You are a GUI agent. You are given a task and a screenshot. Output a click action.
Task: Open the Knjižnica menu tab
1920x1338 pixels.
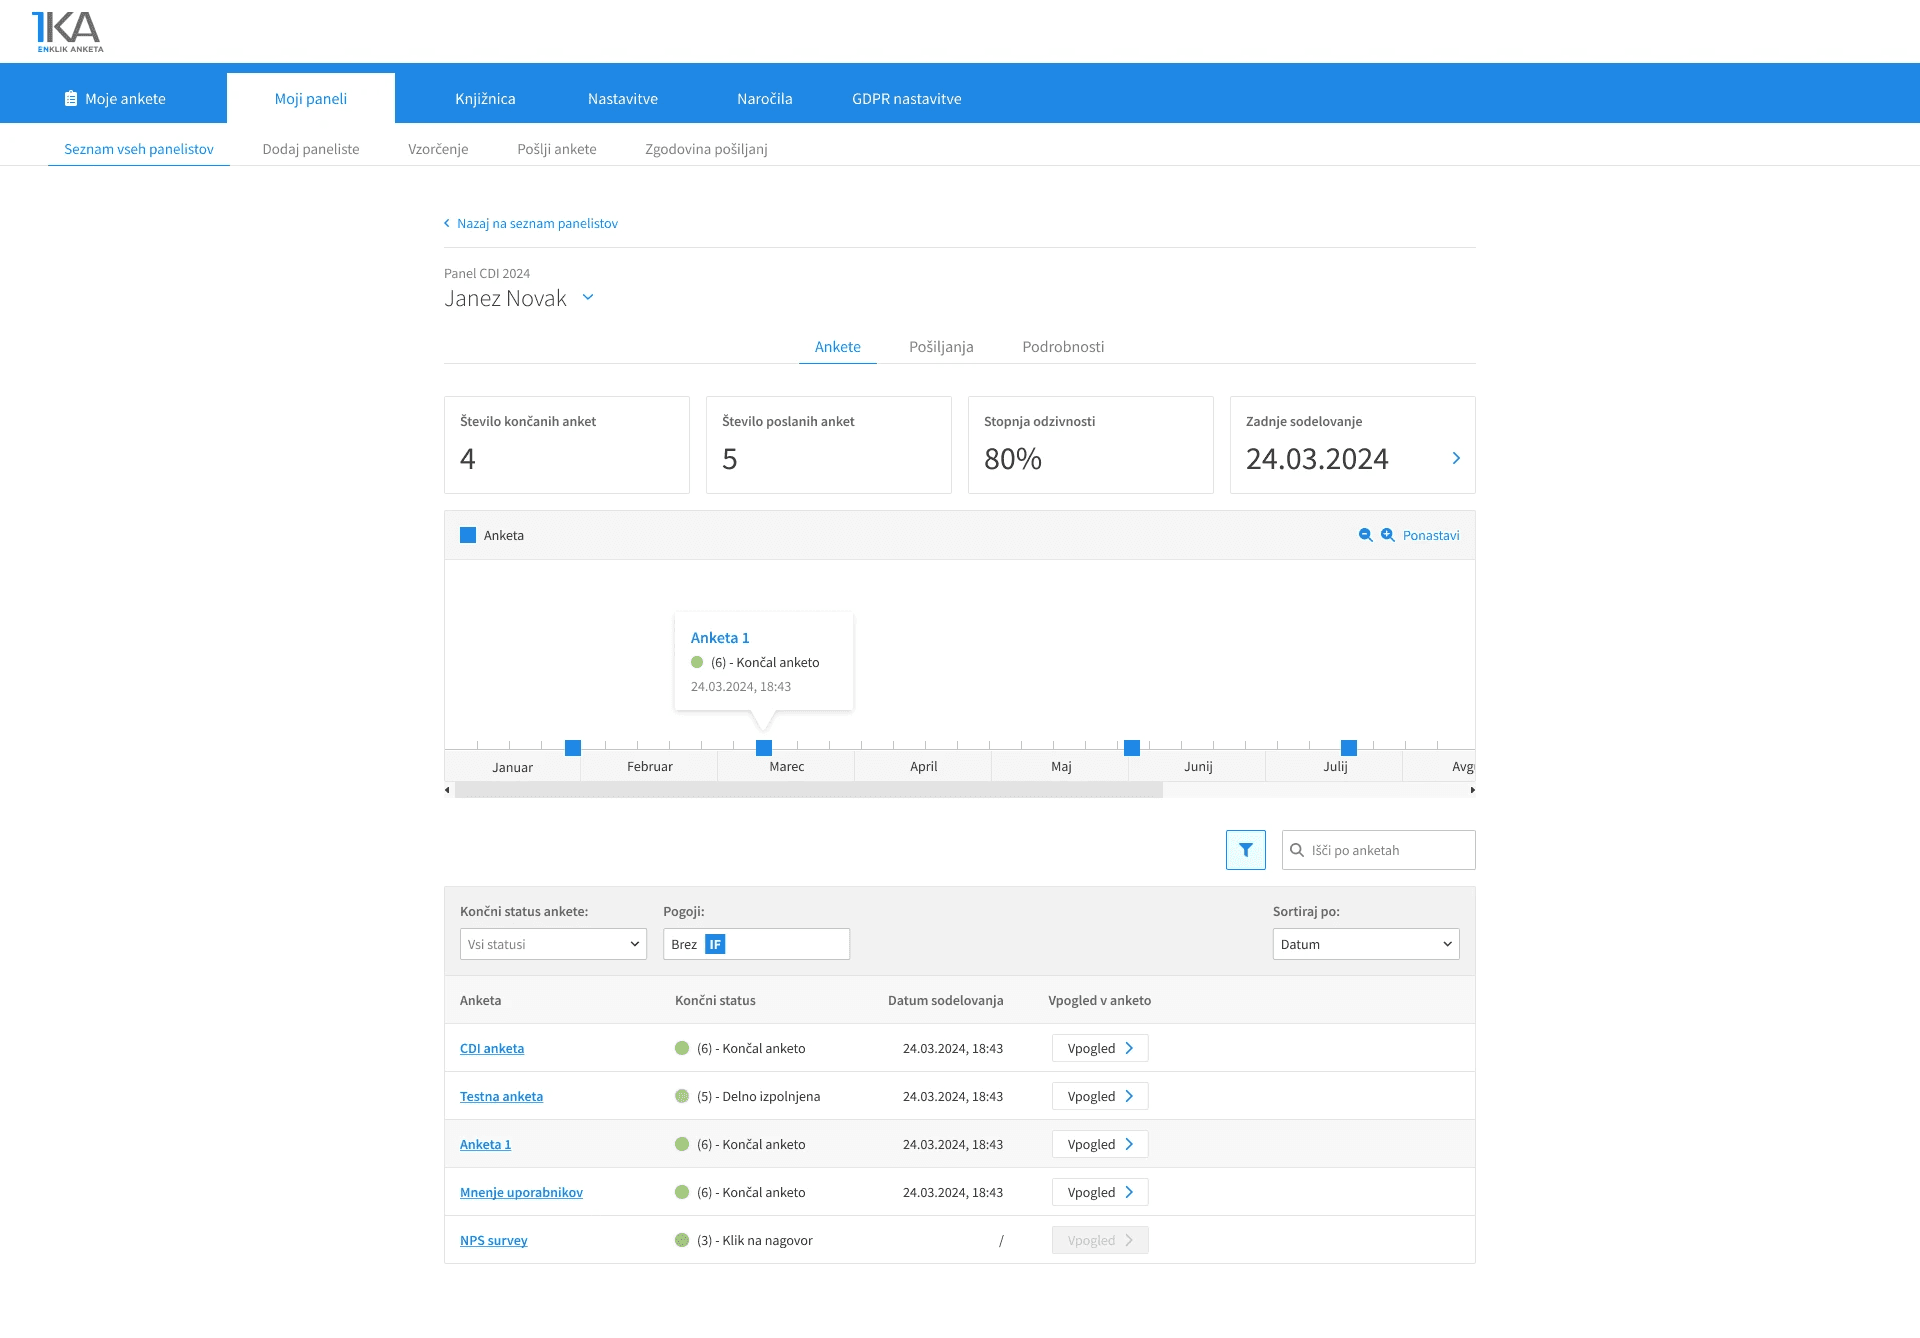[485, 99]
